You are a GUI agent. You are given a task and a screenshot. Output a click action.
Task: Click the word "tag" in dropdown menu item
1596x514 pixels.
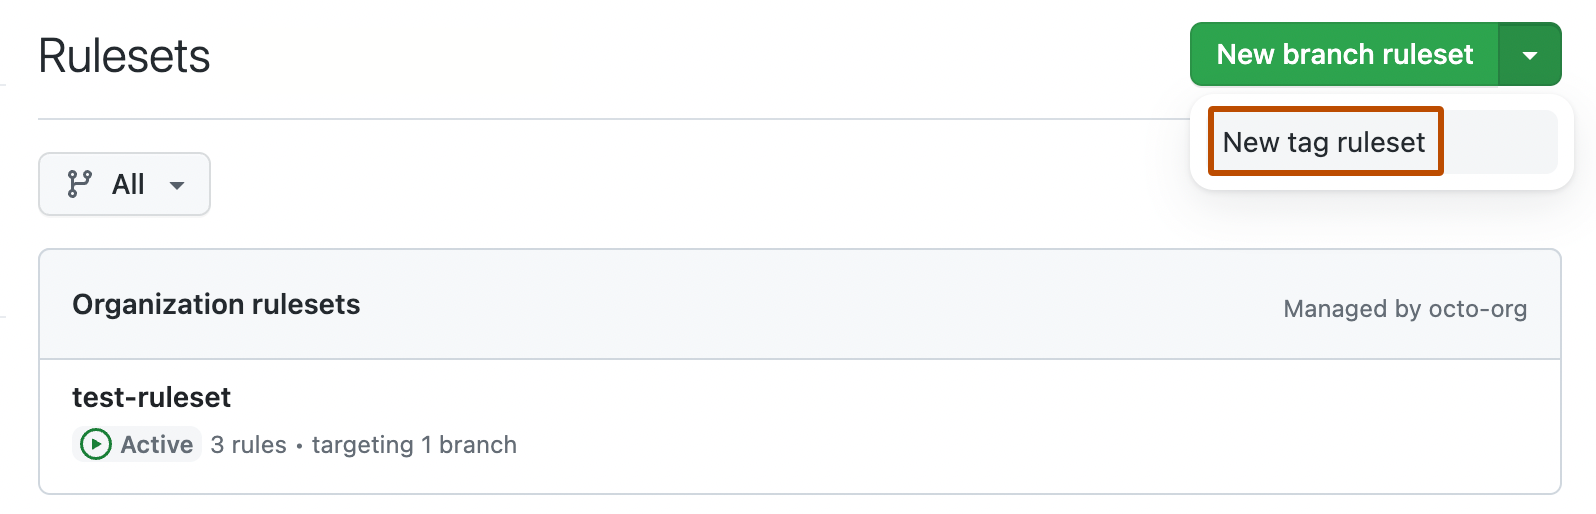pyautogui.click(x=1307, y=143)
